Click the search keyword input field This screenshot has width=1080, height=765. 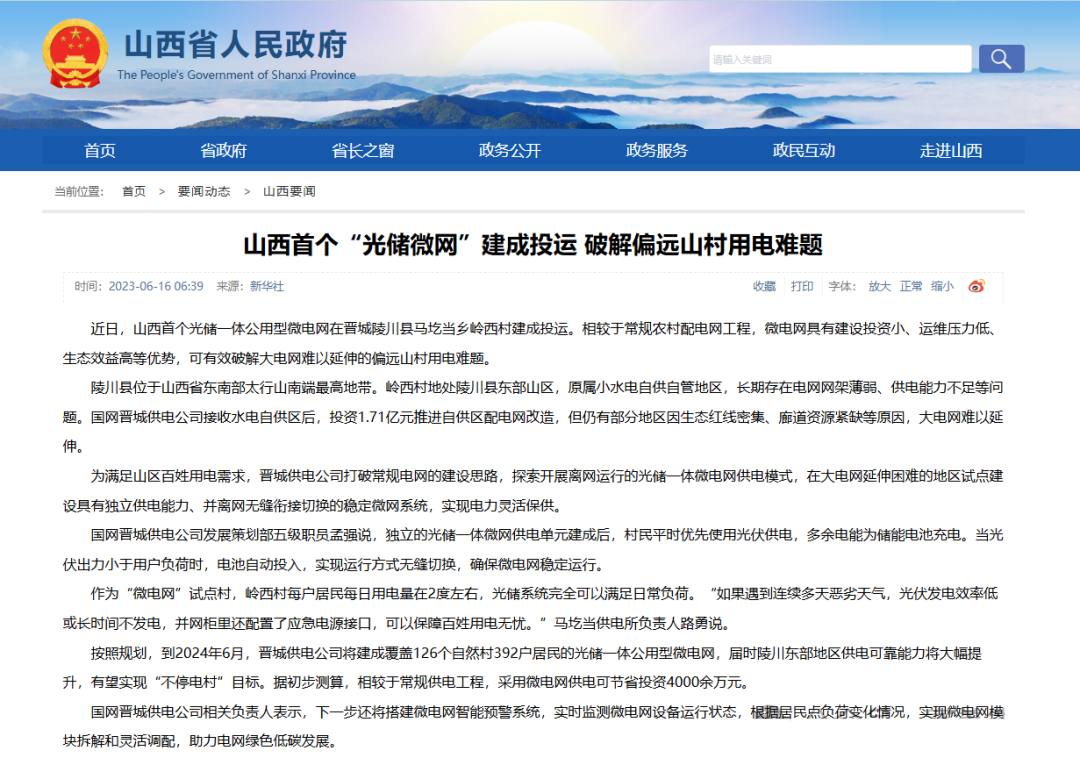tap(839, 59)
